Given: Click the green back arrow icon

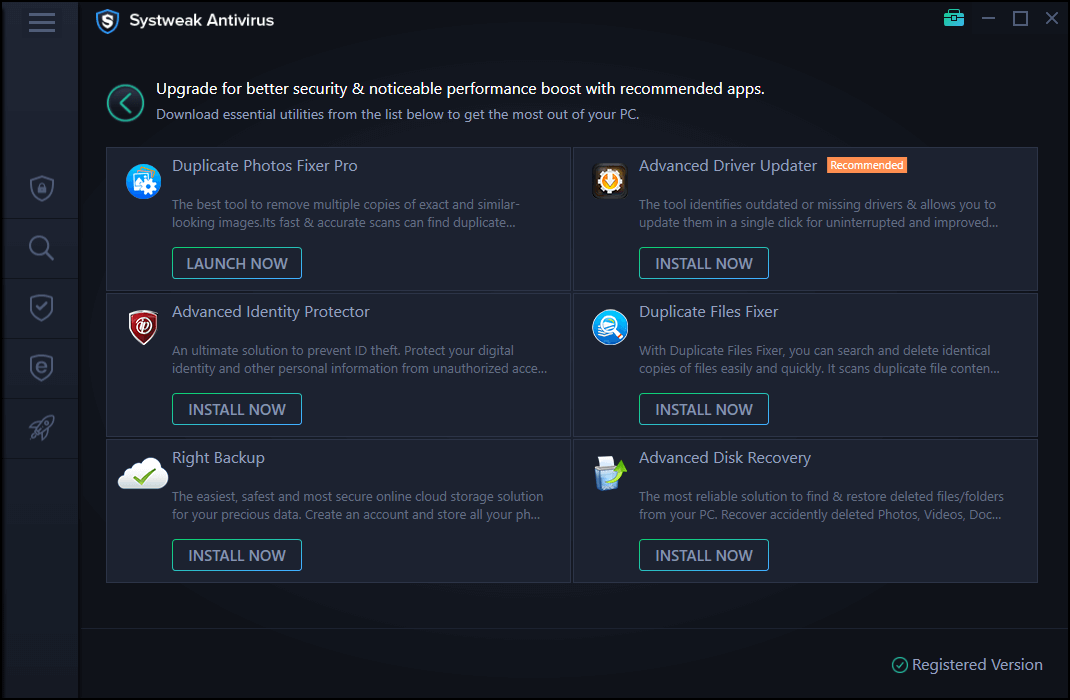Looking at the screenshot, I should point(126,102).
